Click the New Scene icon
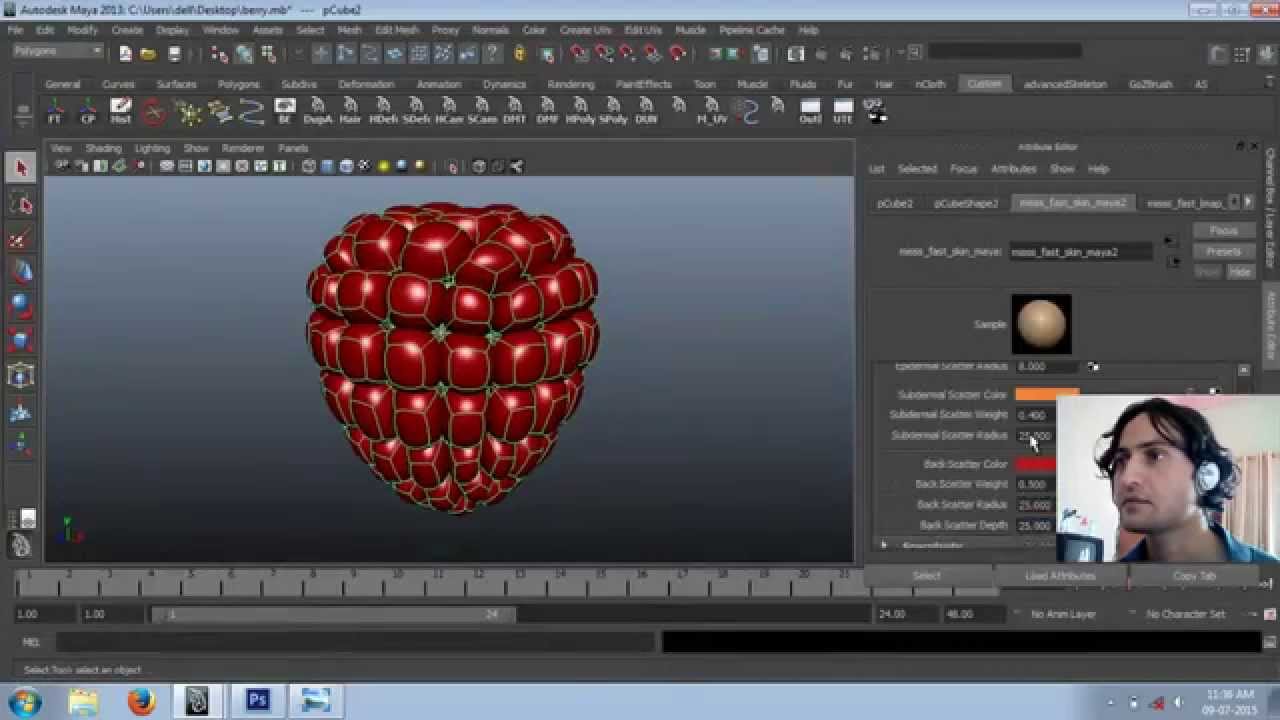Viewport: 1280px width, 720px height. pyautogui.click(x=125, y=53)
